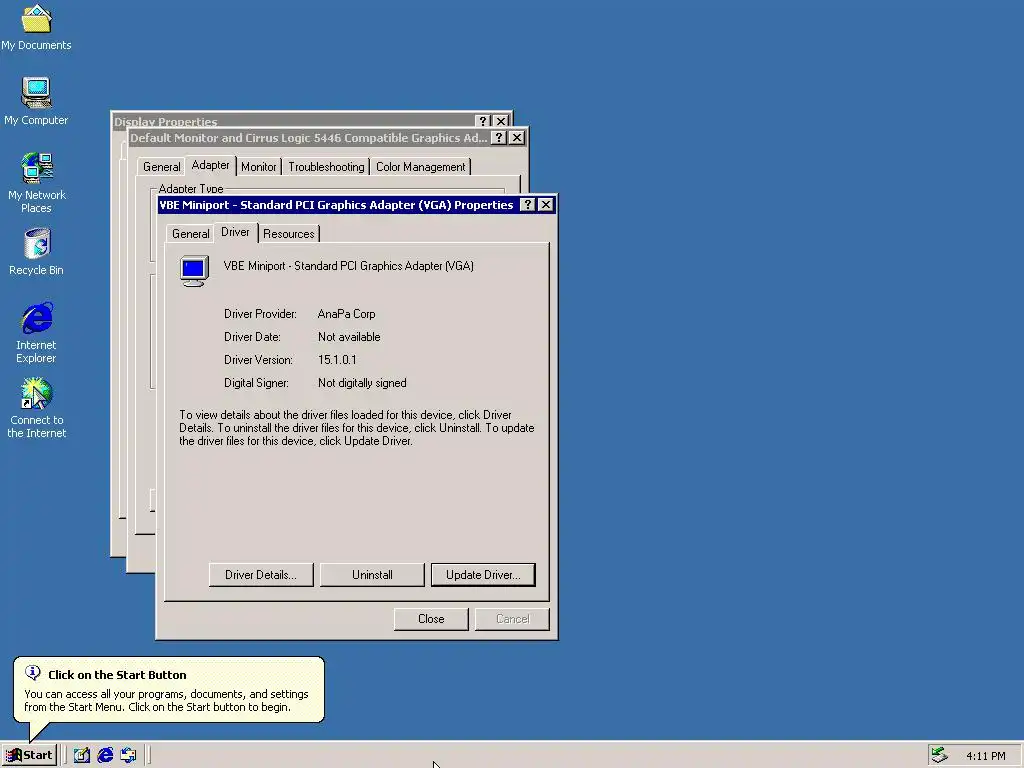This screenshot has height=768, width=1024.
Task: Click the Close button at dialog bottom
Action: [431, 618]
